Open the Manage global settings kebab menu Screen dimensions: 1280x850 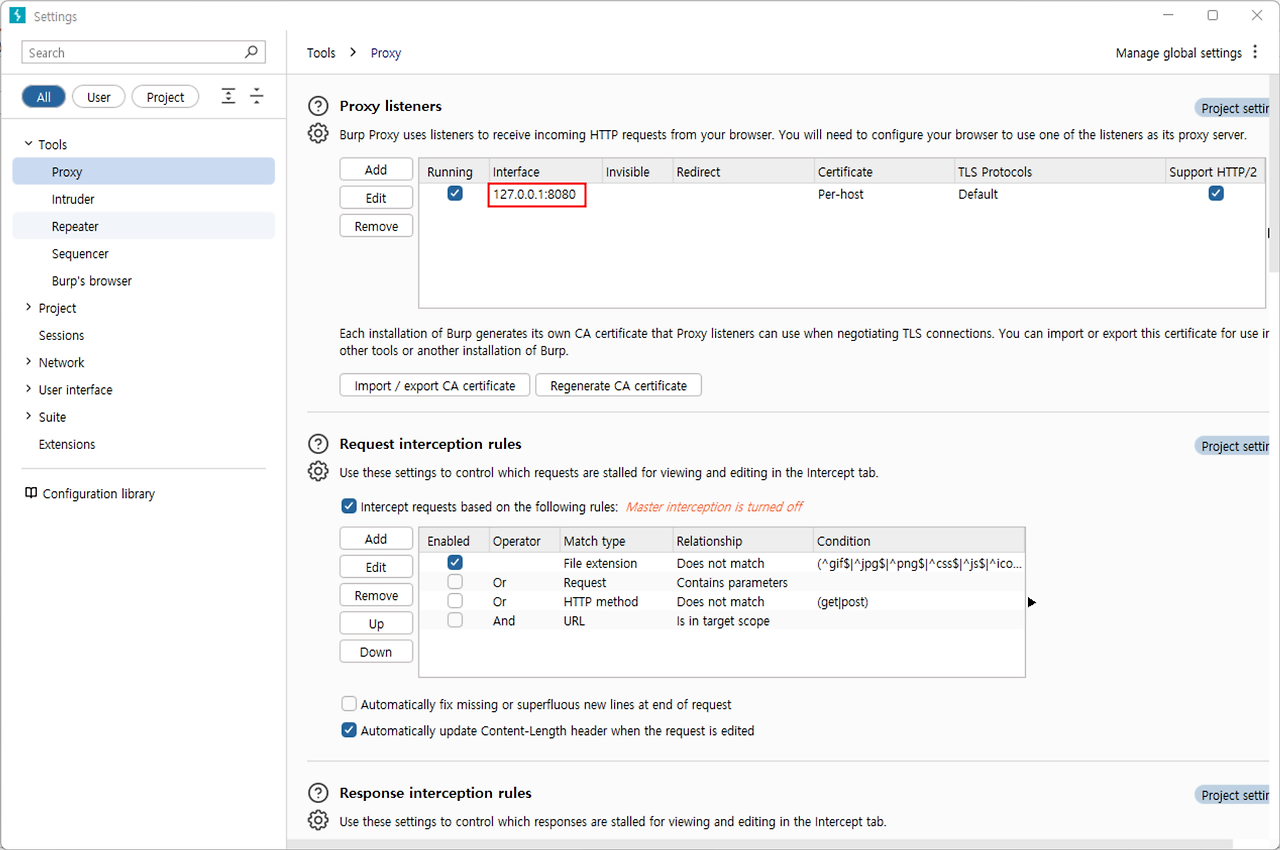[x=1256, y=53]
